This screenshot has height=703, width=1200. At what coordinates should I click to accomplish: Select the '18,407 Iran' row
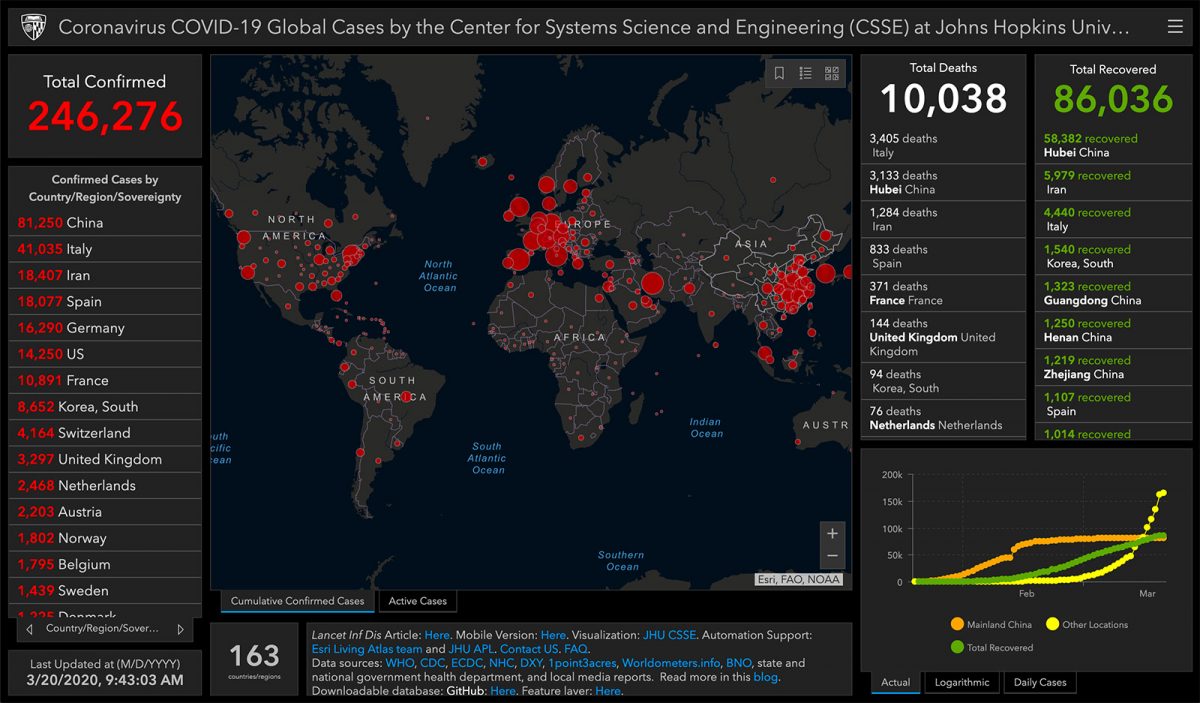[105, 275]
